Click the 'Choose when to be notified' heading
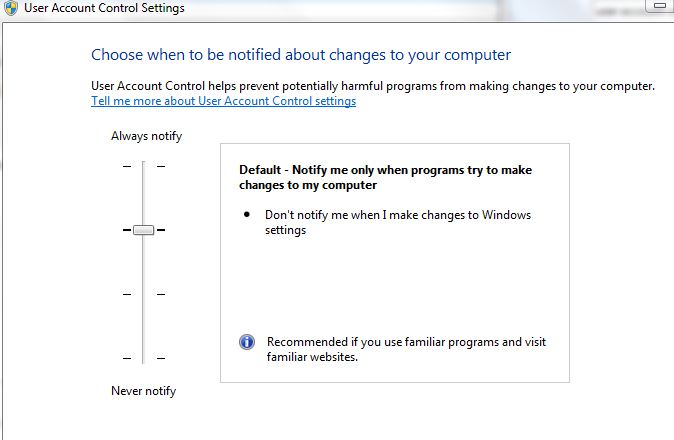Viewport: 674px width, 440px height. coord(301,54)
